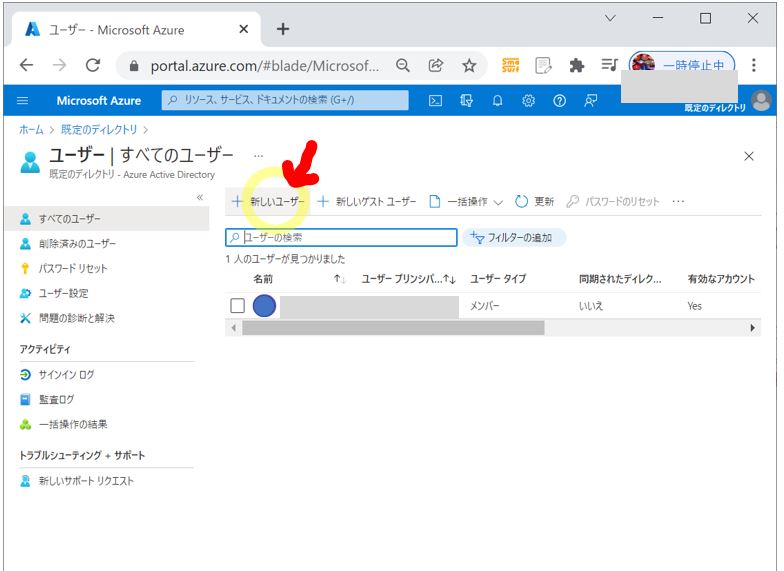784x571 pixels.
Task: Select すべてのユーザー in left menu
Action: (x=107, y=218)
